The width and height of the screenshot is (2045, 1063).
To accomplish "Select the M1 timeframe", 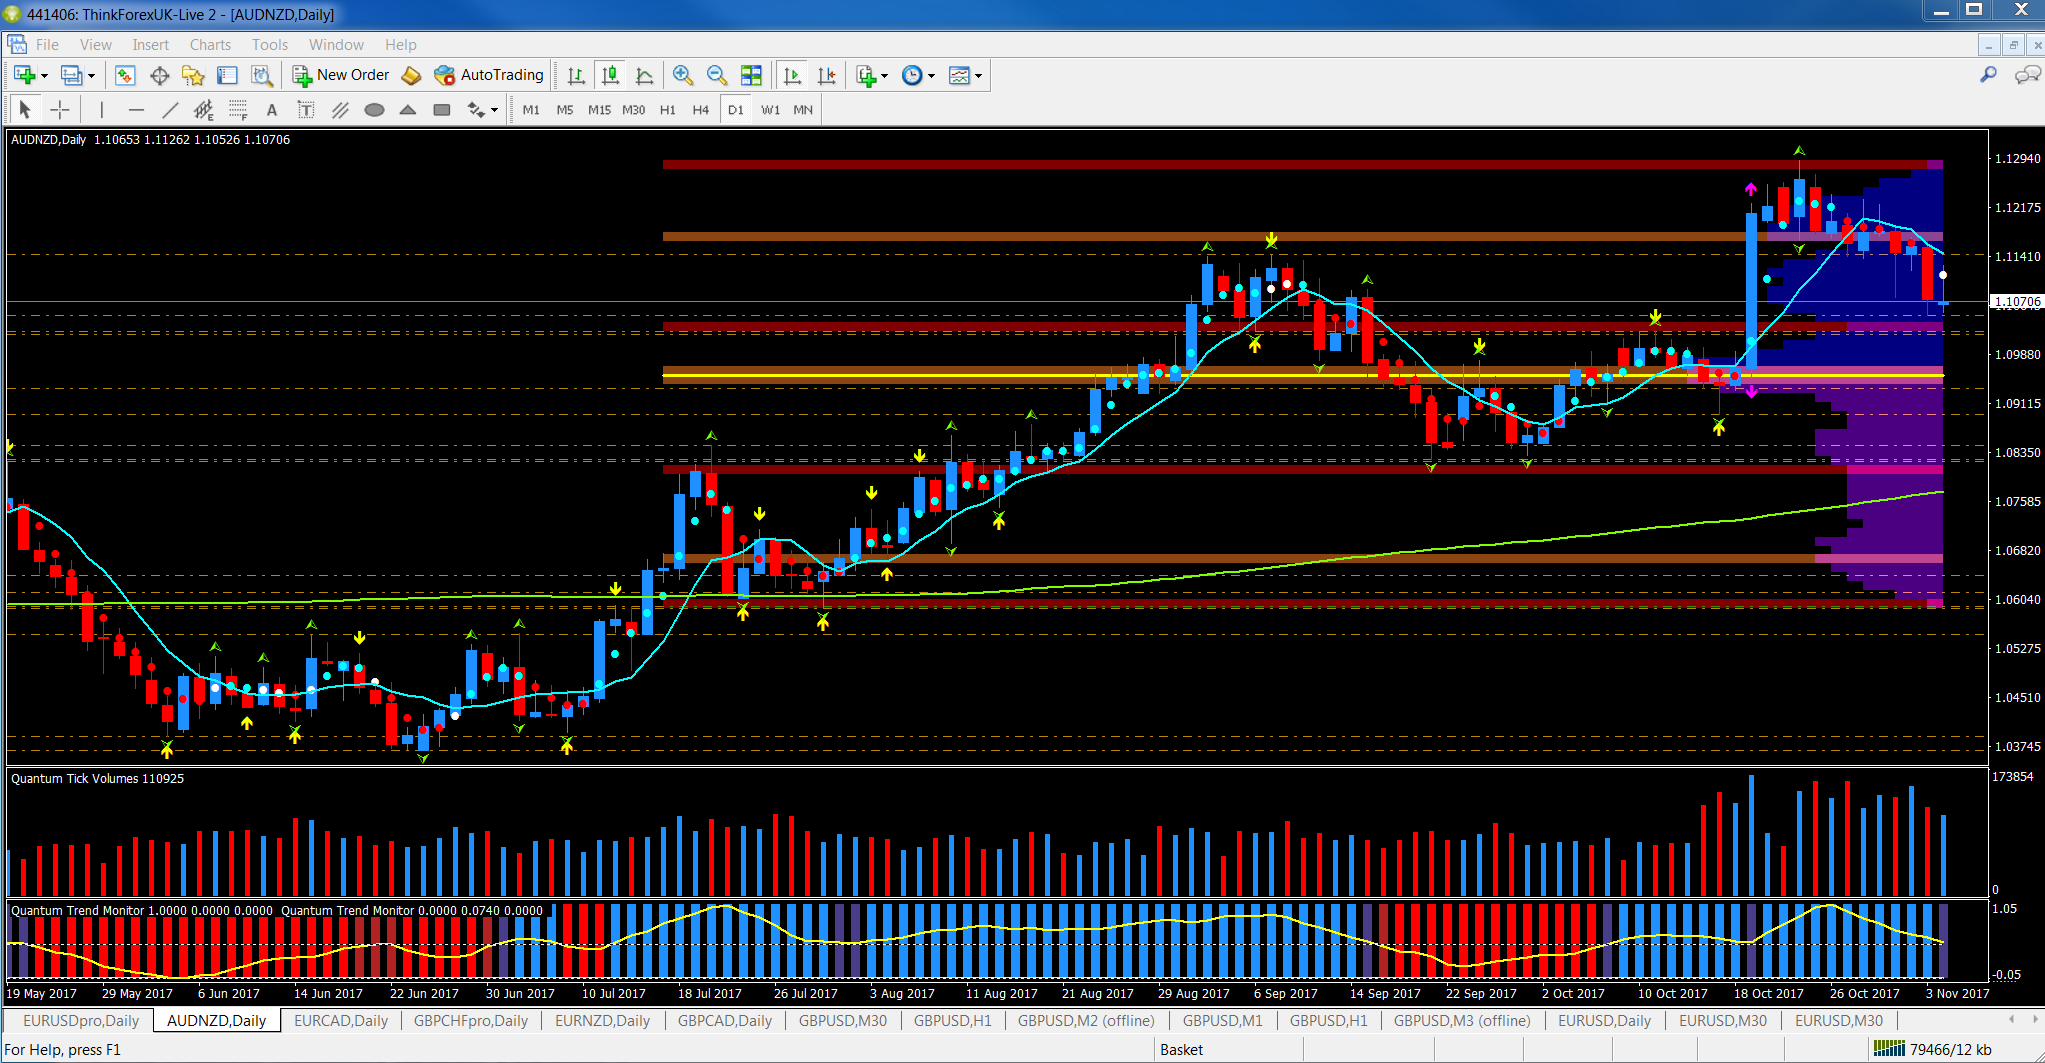I will 531,110.
